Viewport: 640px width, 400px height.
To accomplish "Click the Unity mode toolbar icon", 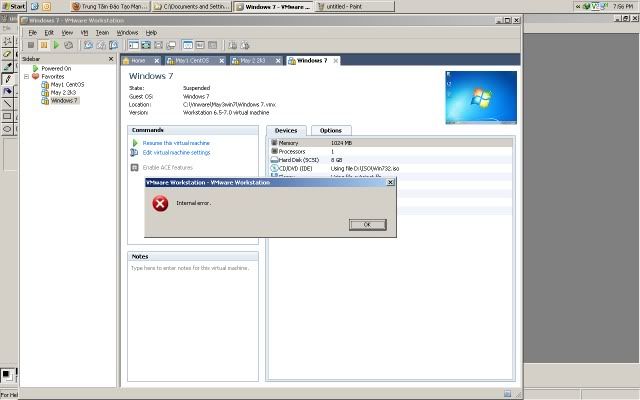I will click(x=171, y=45).
